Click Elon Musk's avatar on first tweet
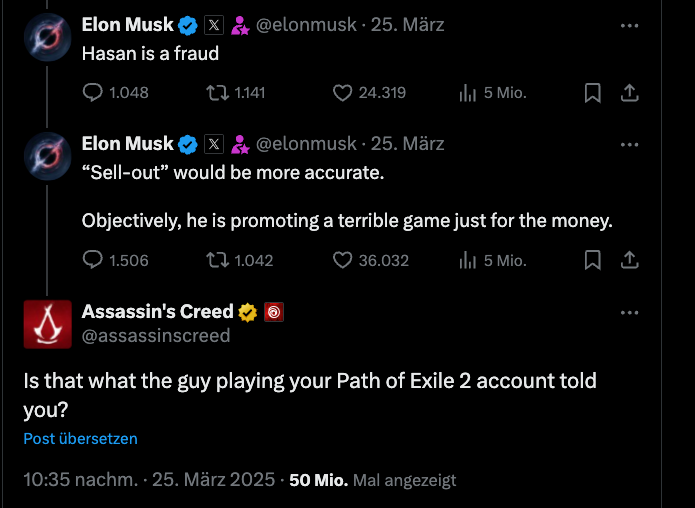The image size is (695, 508). 47,36
